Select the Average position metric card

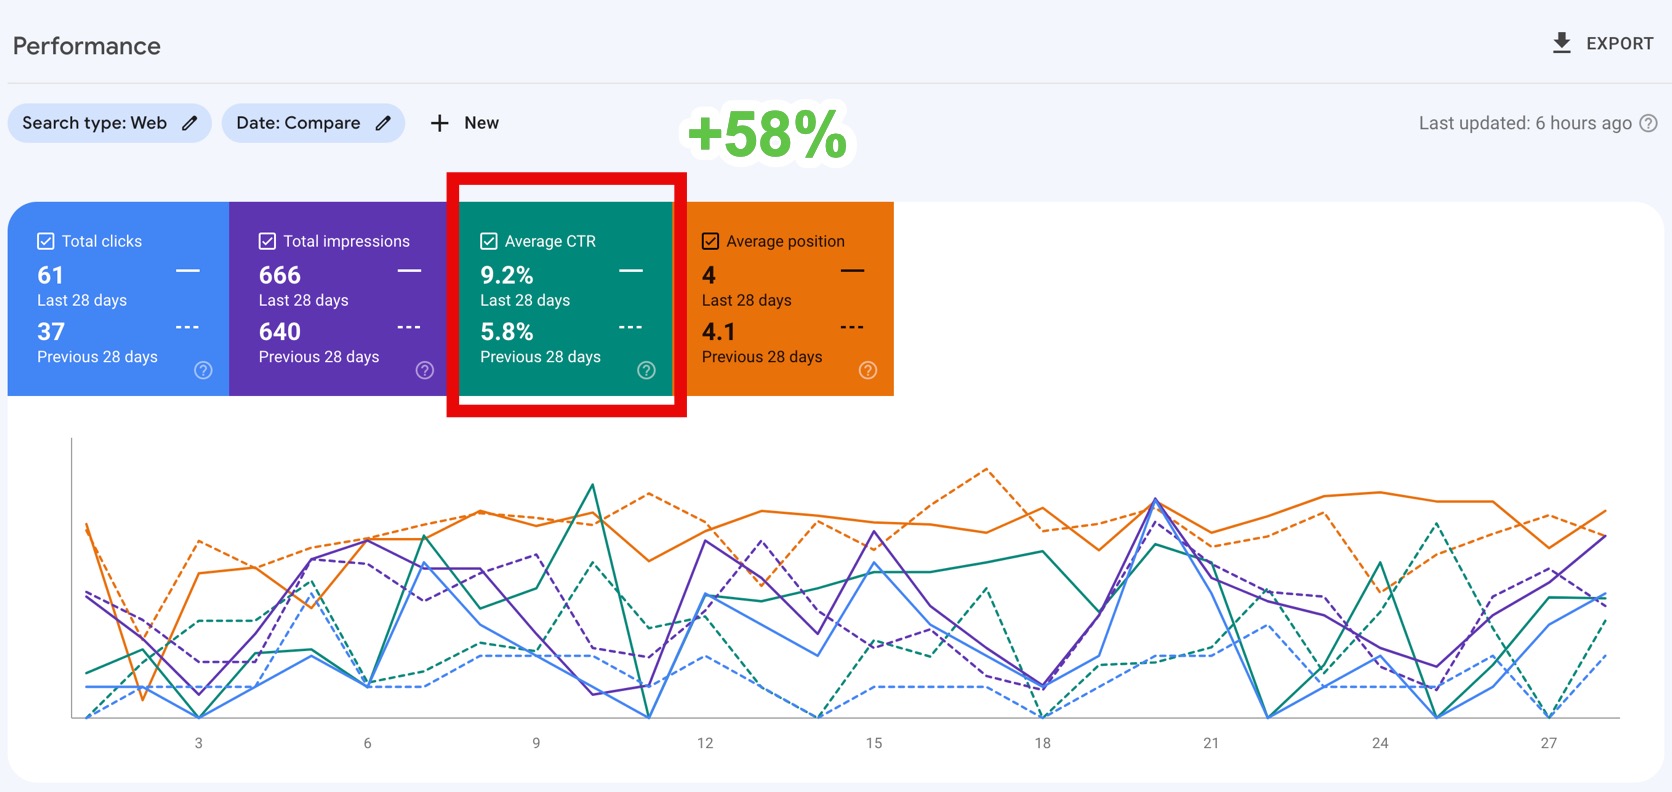pyautogui.click(x=790, y=300)
